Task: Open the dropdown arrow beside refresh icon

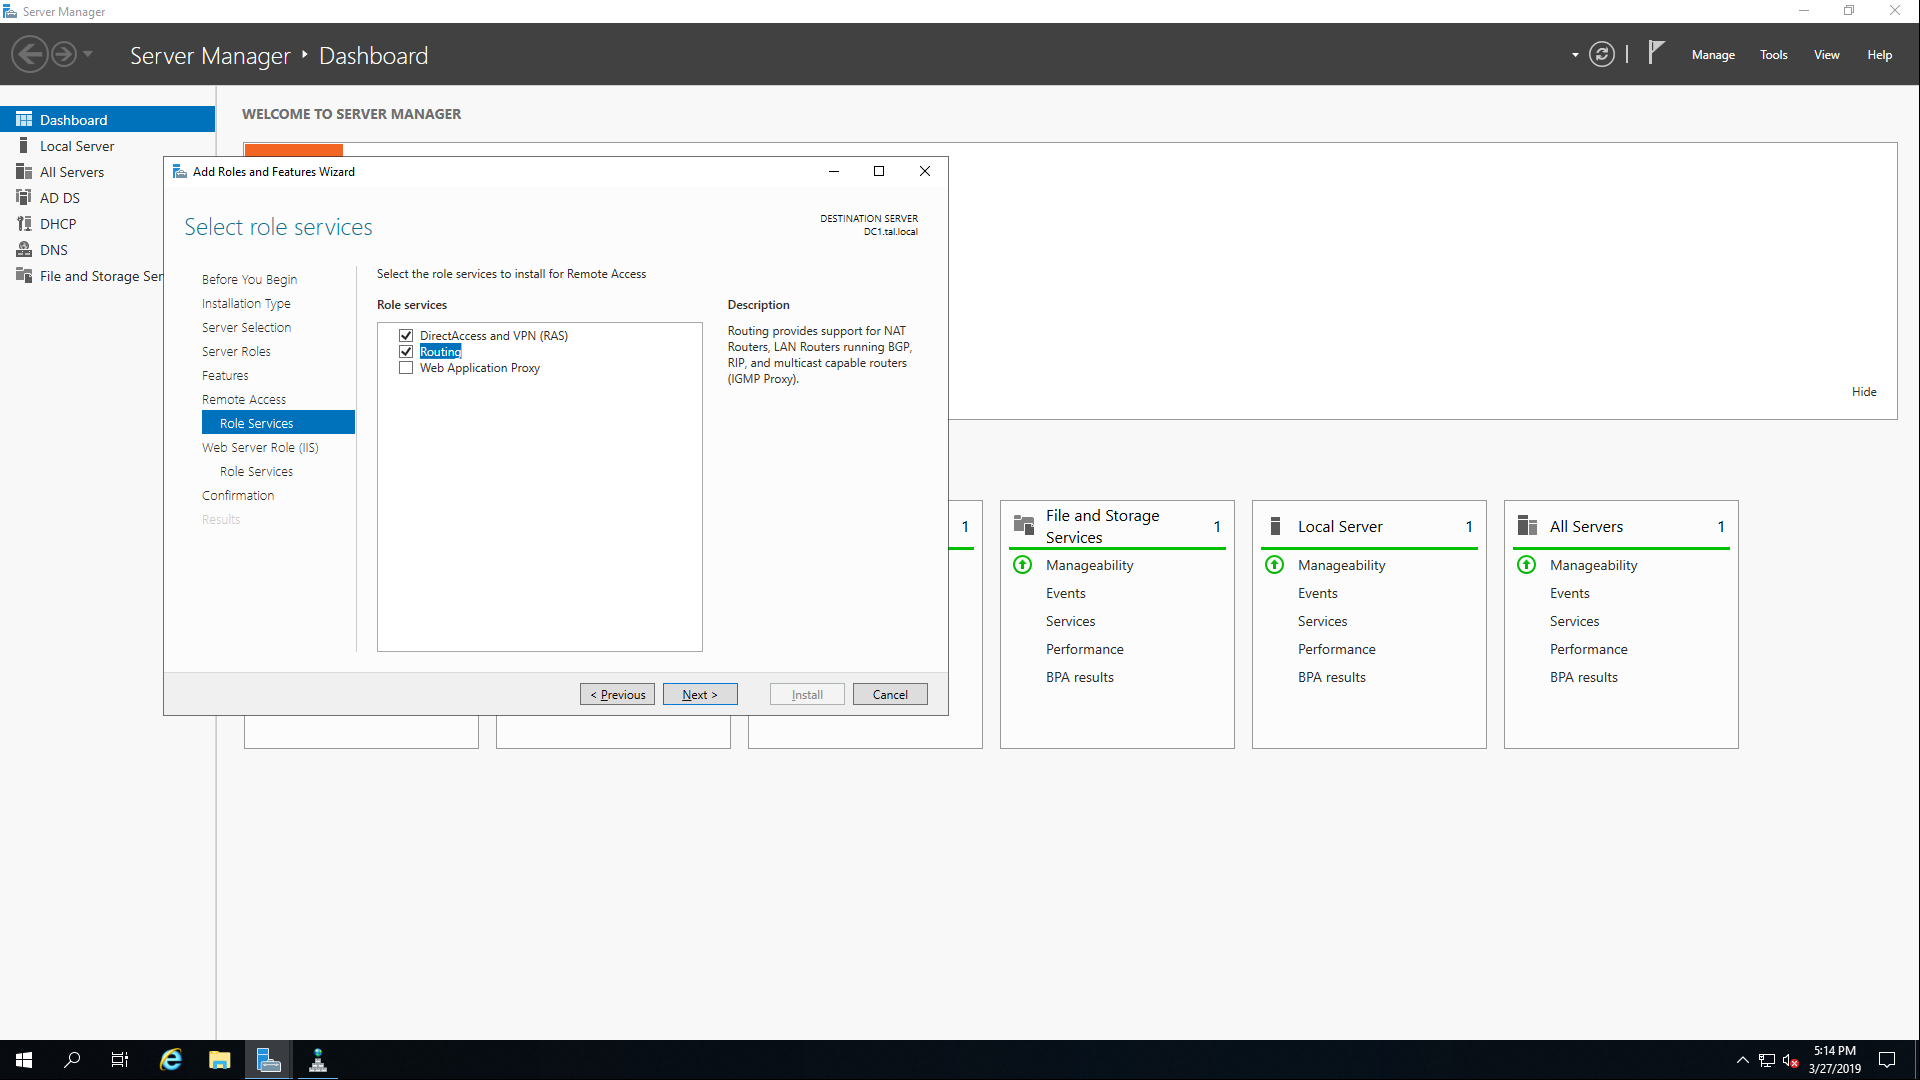Action: (x=1575, y=55)
